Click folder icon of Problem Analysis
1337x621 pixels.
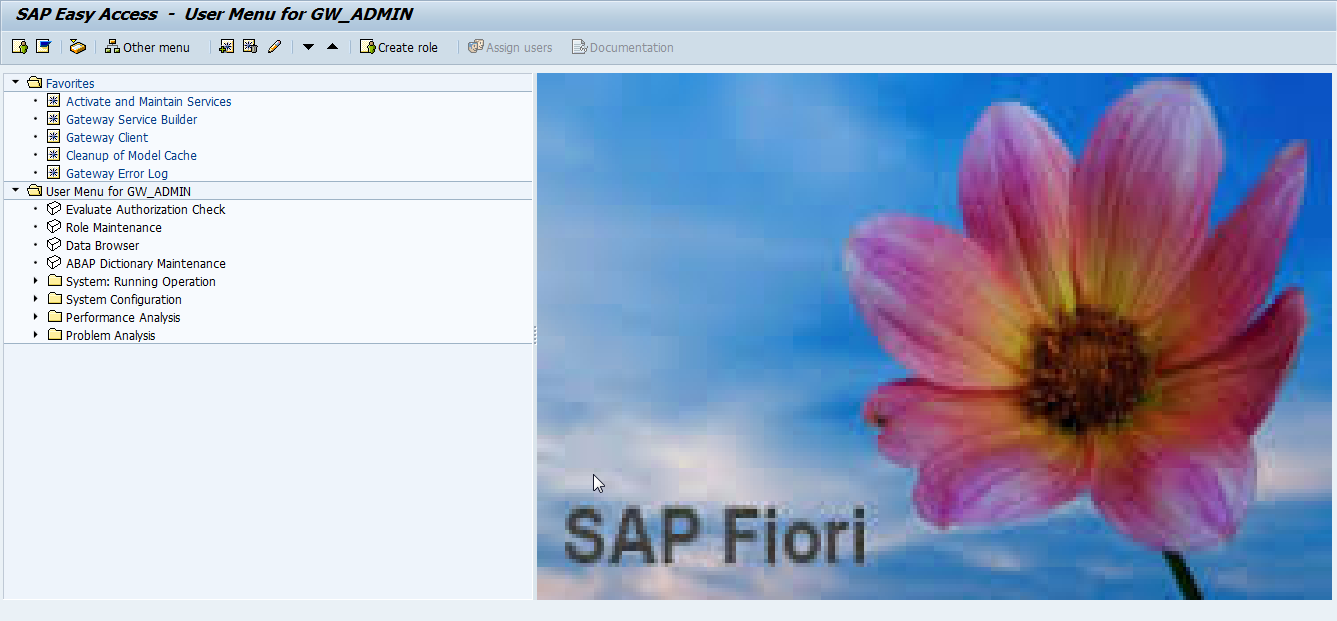54,335
